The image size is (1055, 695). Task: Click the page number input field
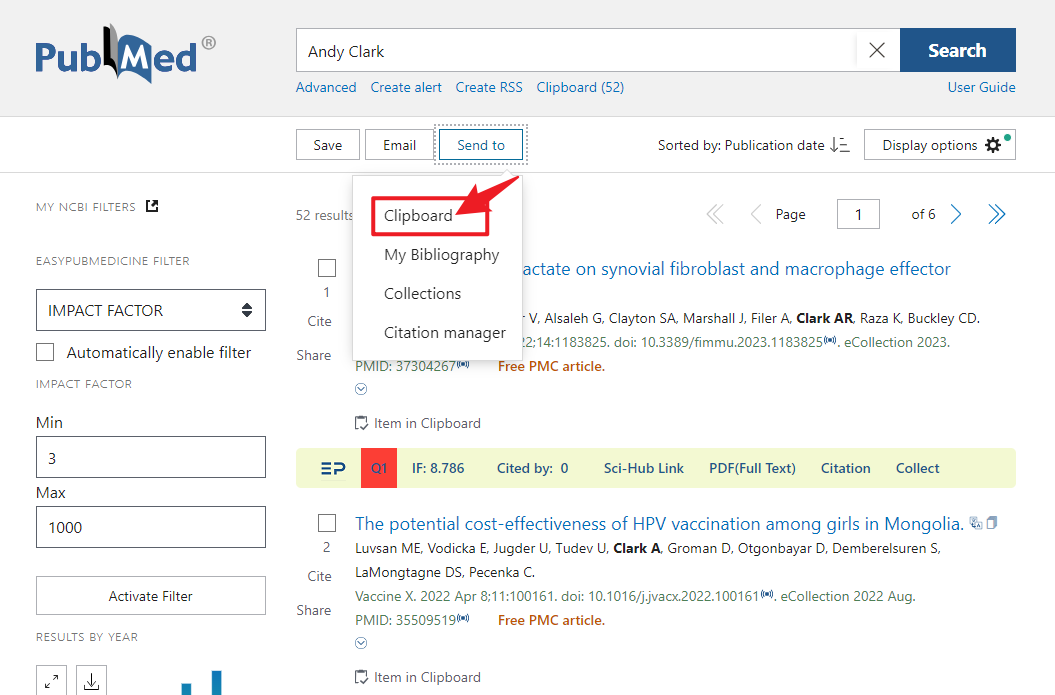pos(858,213)
